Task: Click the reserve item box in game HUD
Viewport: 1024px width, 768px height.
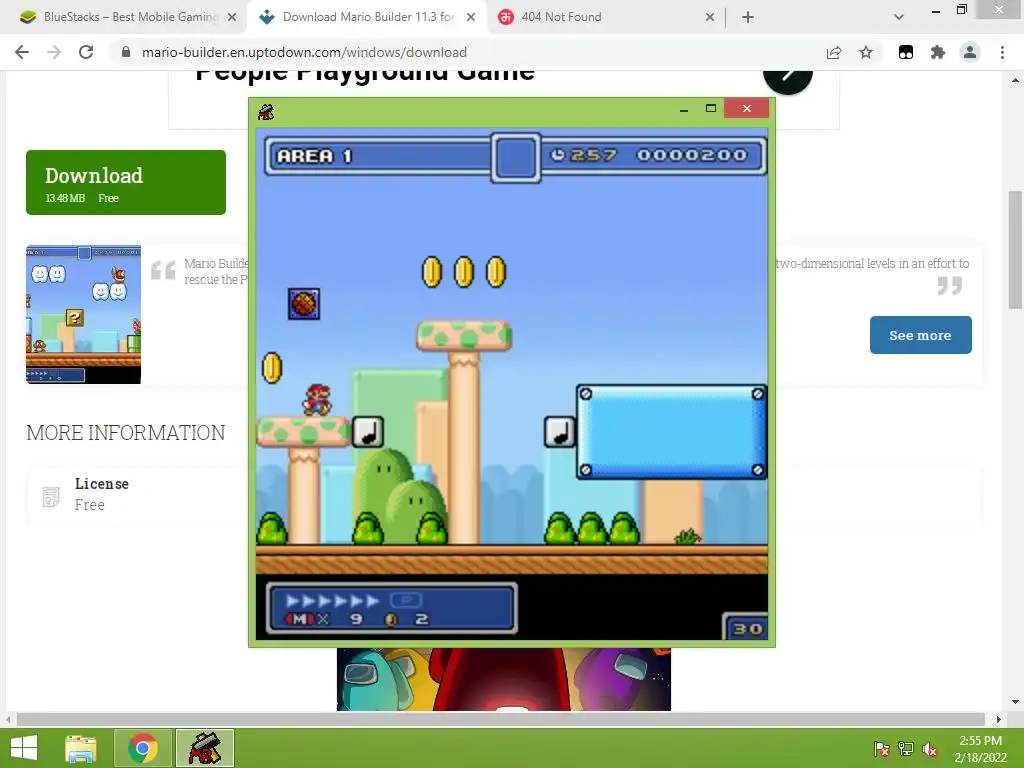Action: tap(516, 157)
